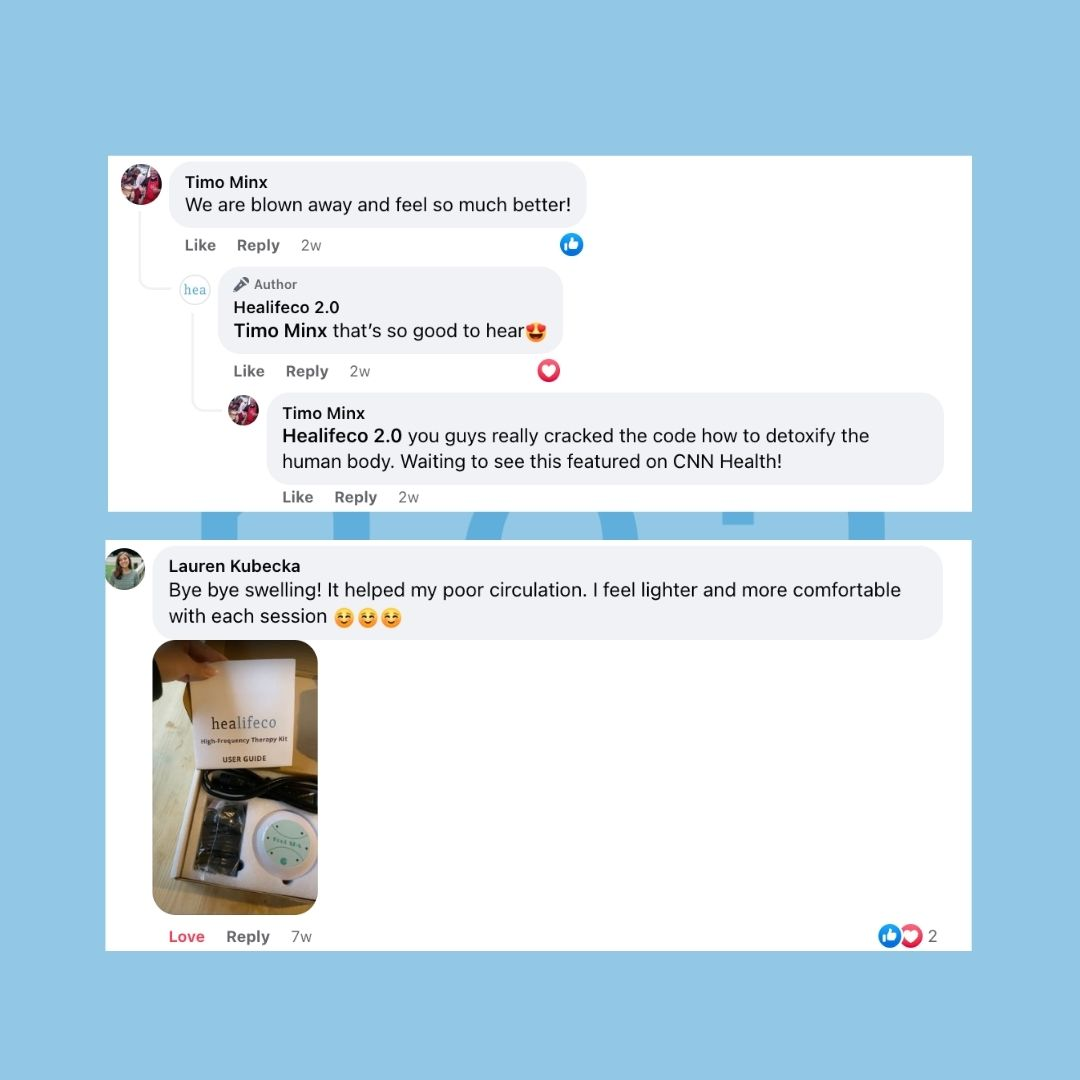Reply to Lauren Kubecka's swelling comment
Image resolution: width=1080 pixels, height=1080 pixels.
[248, 937]
